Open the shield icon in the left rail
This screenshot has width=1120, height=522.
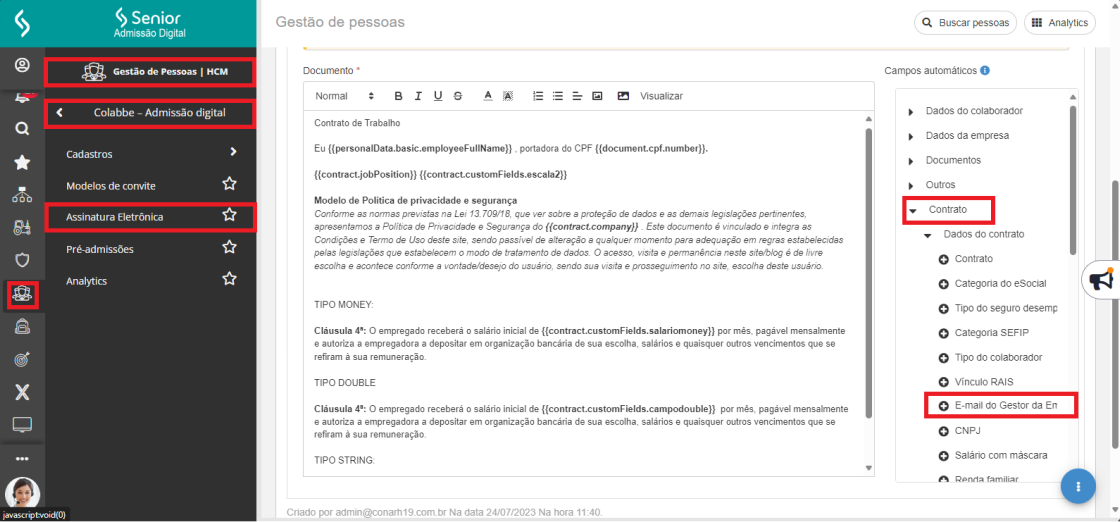(x=22, y=260)
